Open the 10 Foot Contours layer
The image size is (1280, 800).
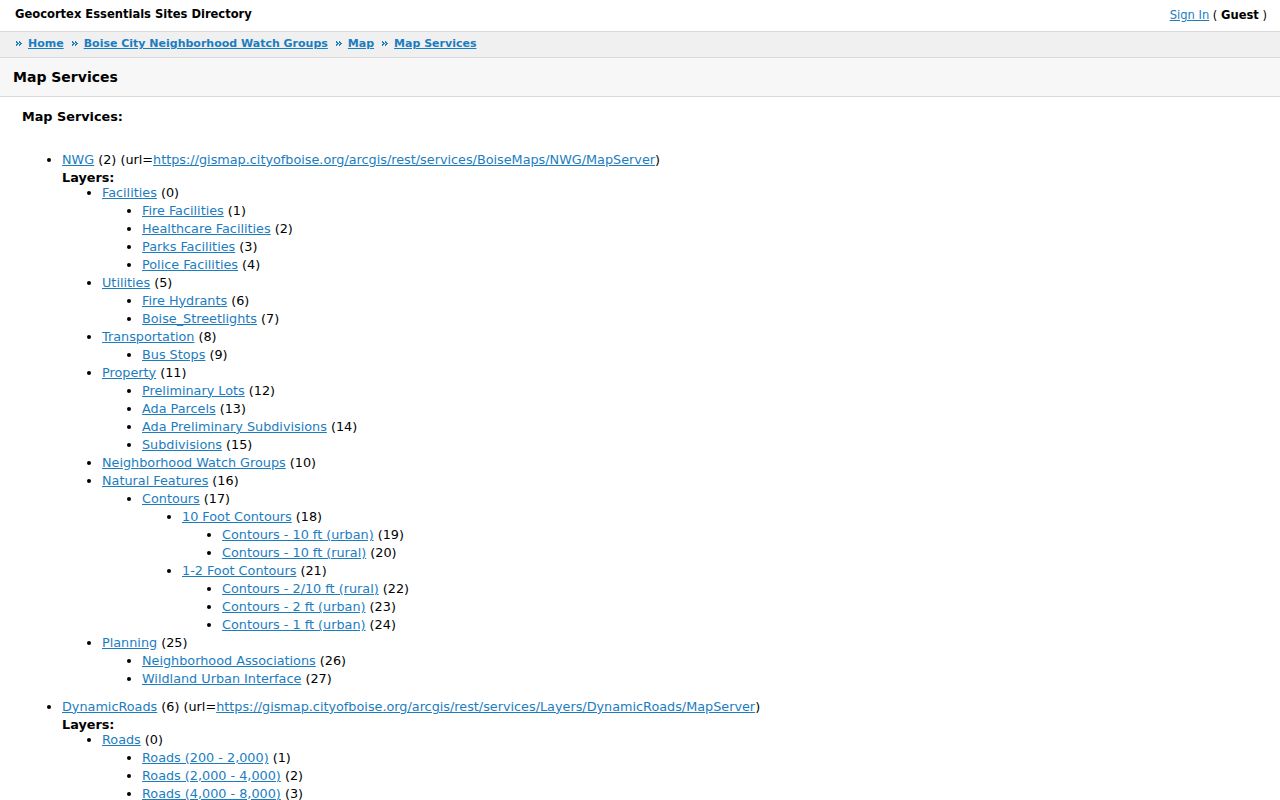pos(237,517)
